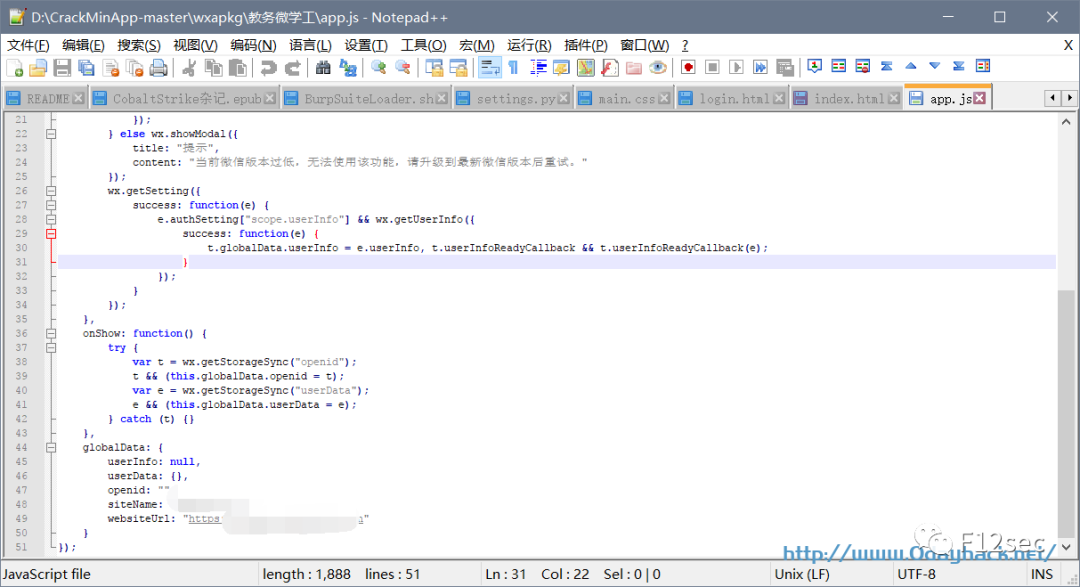The width and height of the screenshot is (1080, 587).
Task: Click the Close document toolbar icon
Action: pyautogui.click(x=110, y=68)
